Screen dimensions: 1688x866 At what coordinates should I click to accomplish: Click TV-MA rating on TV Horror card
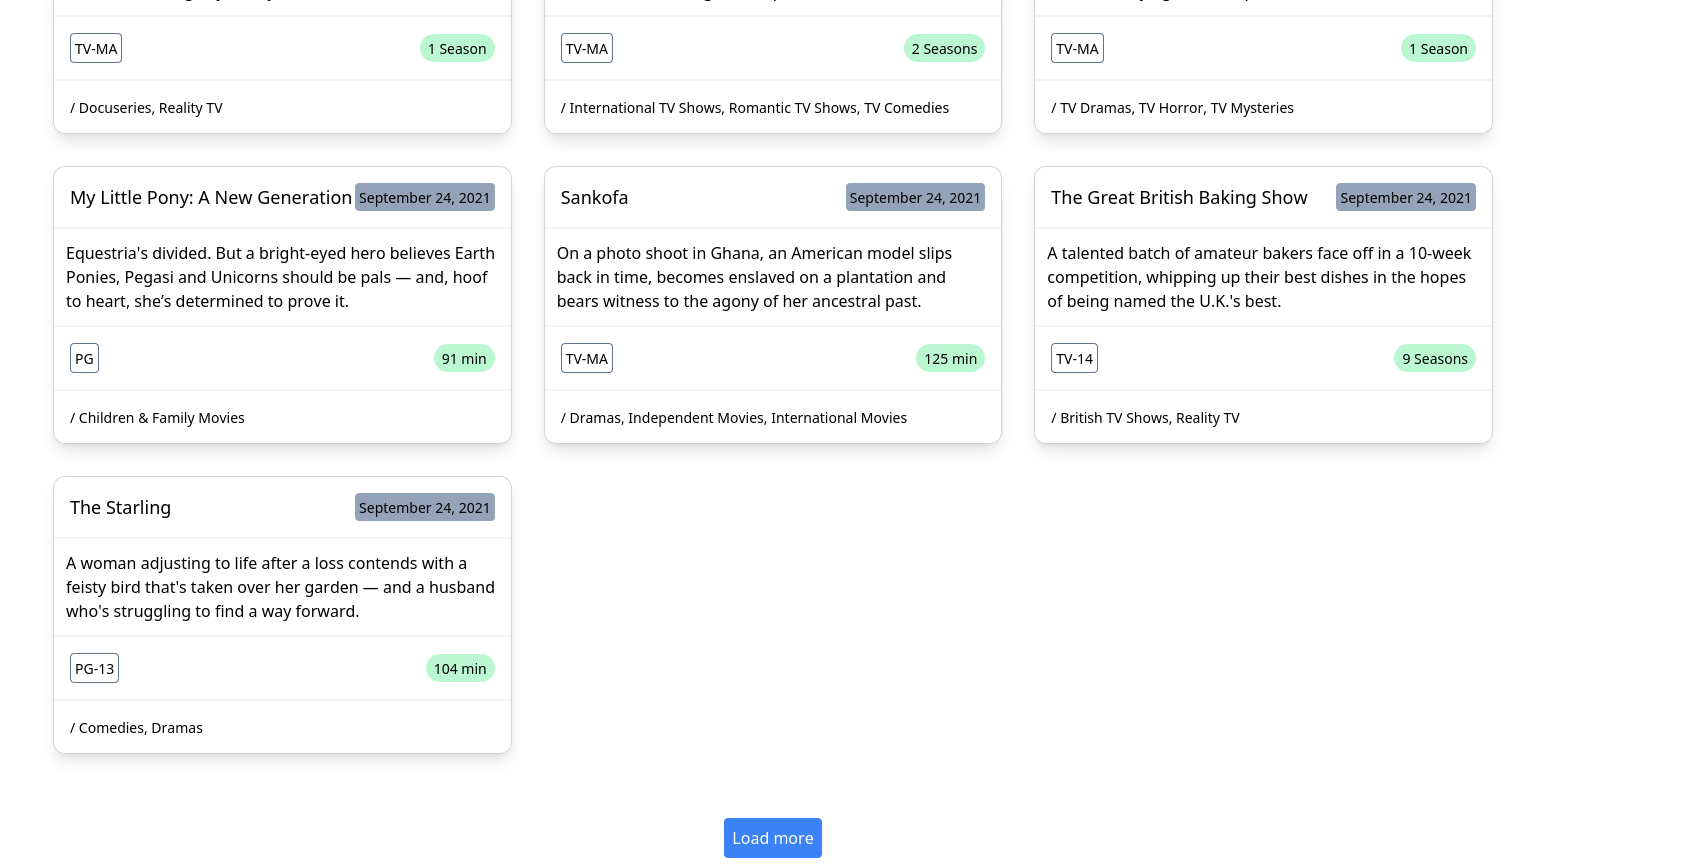(1077, 48)
